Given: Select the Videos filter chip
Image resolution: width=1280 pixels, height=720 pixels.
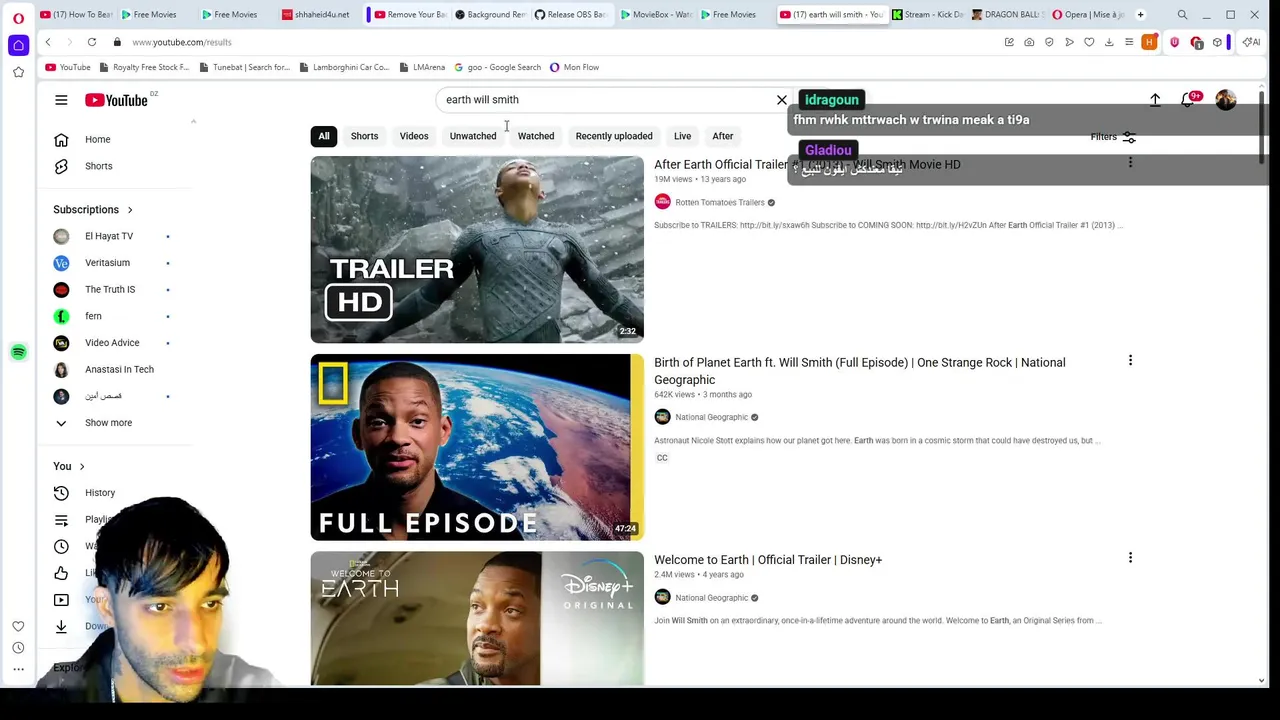Looking at the screenshot, I should coord(414,136).
